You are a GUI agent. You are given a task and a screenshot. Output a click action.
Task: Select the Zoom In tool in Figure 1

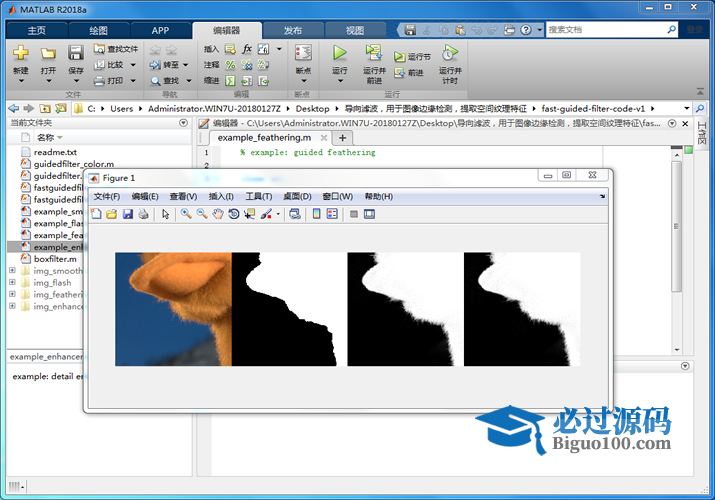(x=186, y=214)
